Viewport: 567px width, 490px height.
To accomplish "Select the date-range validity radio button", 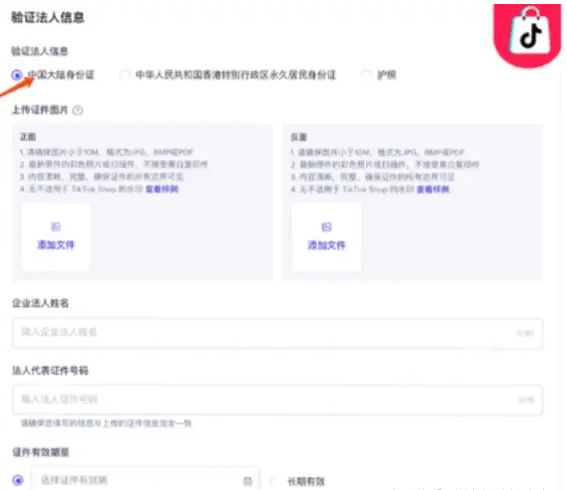I will pyautogui.click(x=18, y=480).
